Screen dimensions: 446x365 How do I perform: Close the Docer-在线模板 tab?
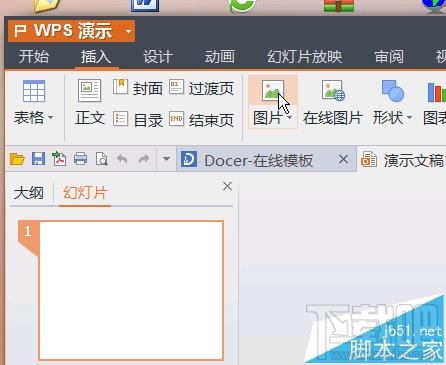[343, 159]
